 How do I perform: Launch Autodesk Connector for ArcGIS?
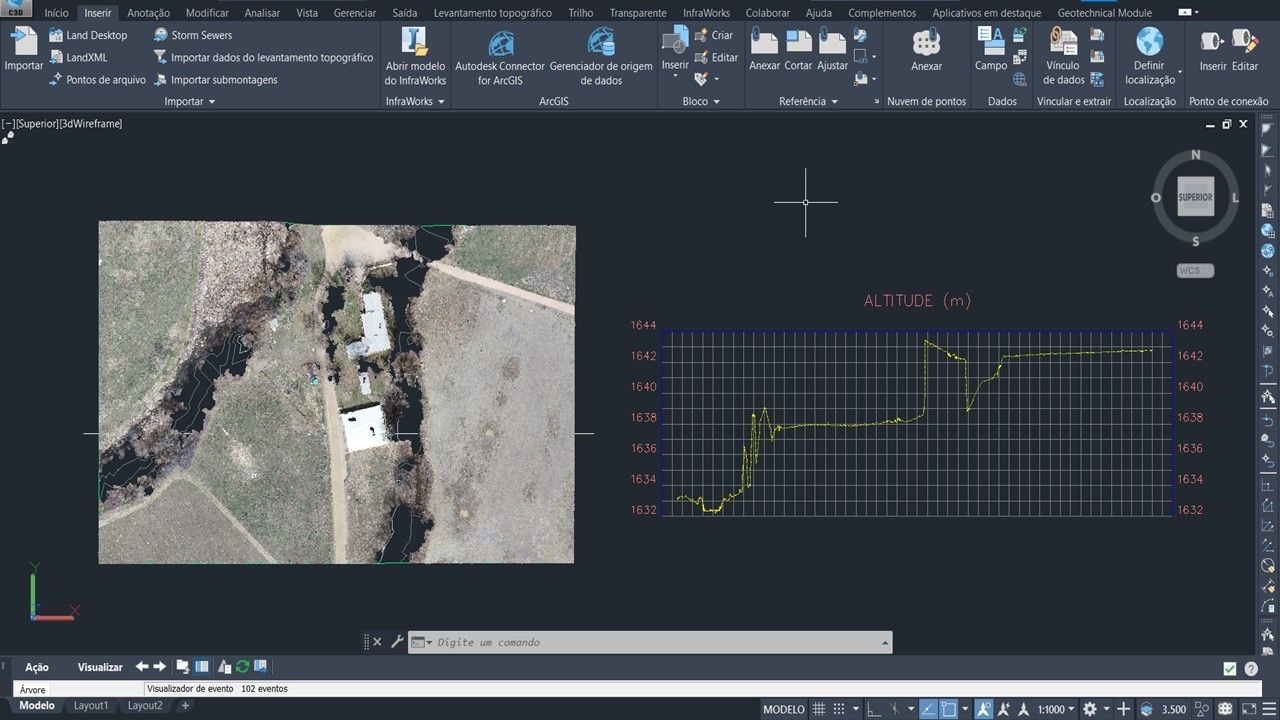point(500,56)
